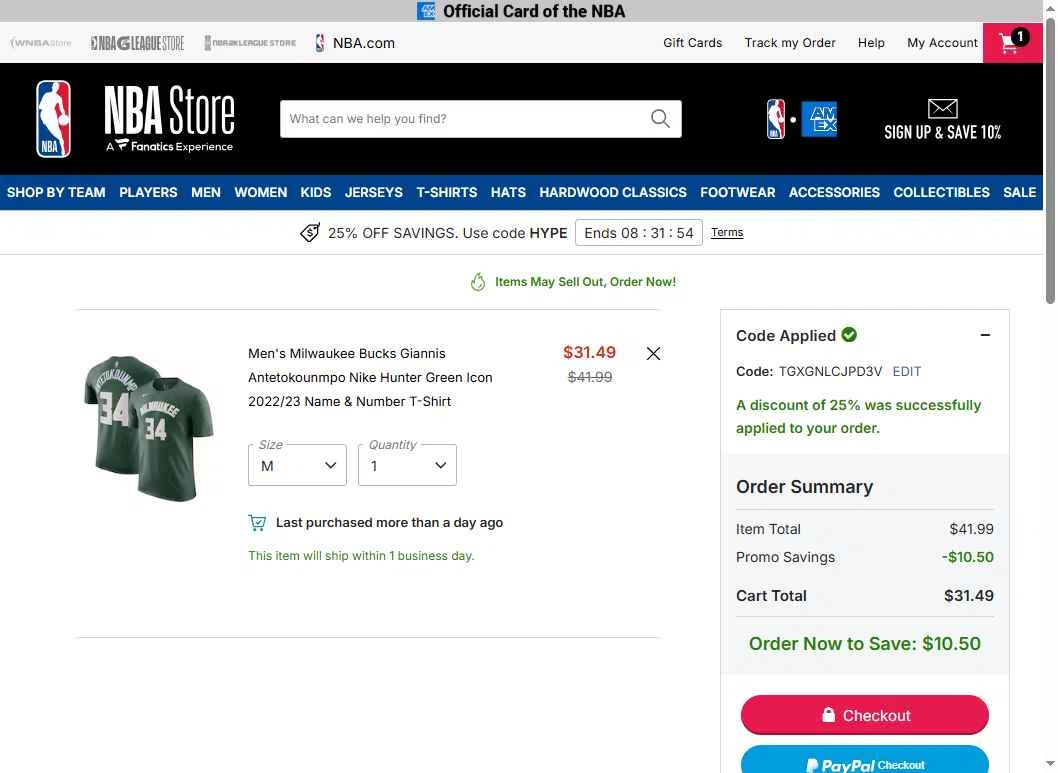Open the Sale menu

(1020, 192)
